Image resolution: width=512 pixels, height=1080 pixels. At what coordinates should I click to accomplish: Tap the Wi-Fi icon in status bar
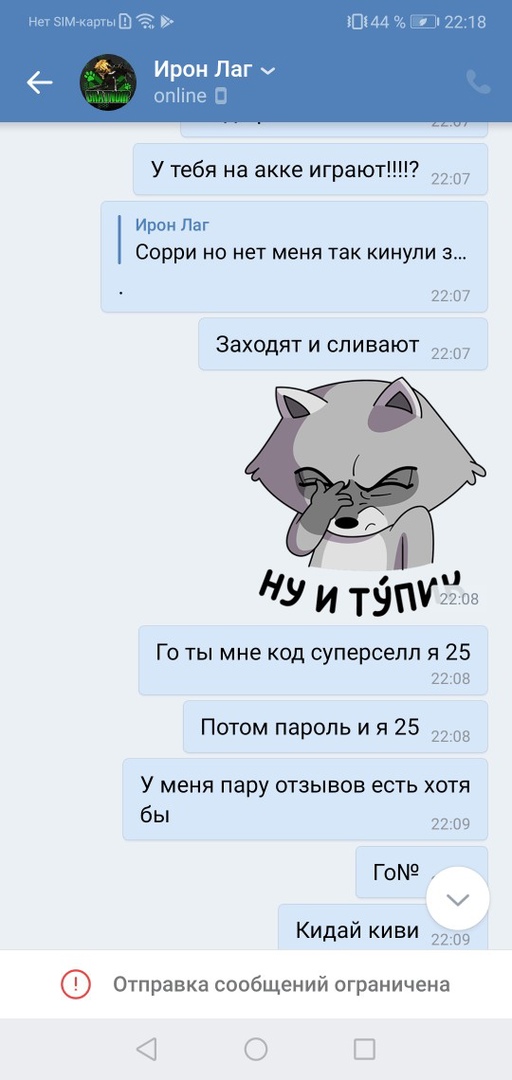(x=145, y=22)
